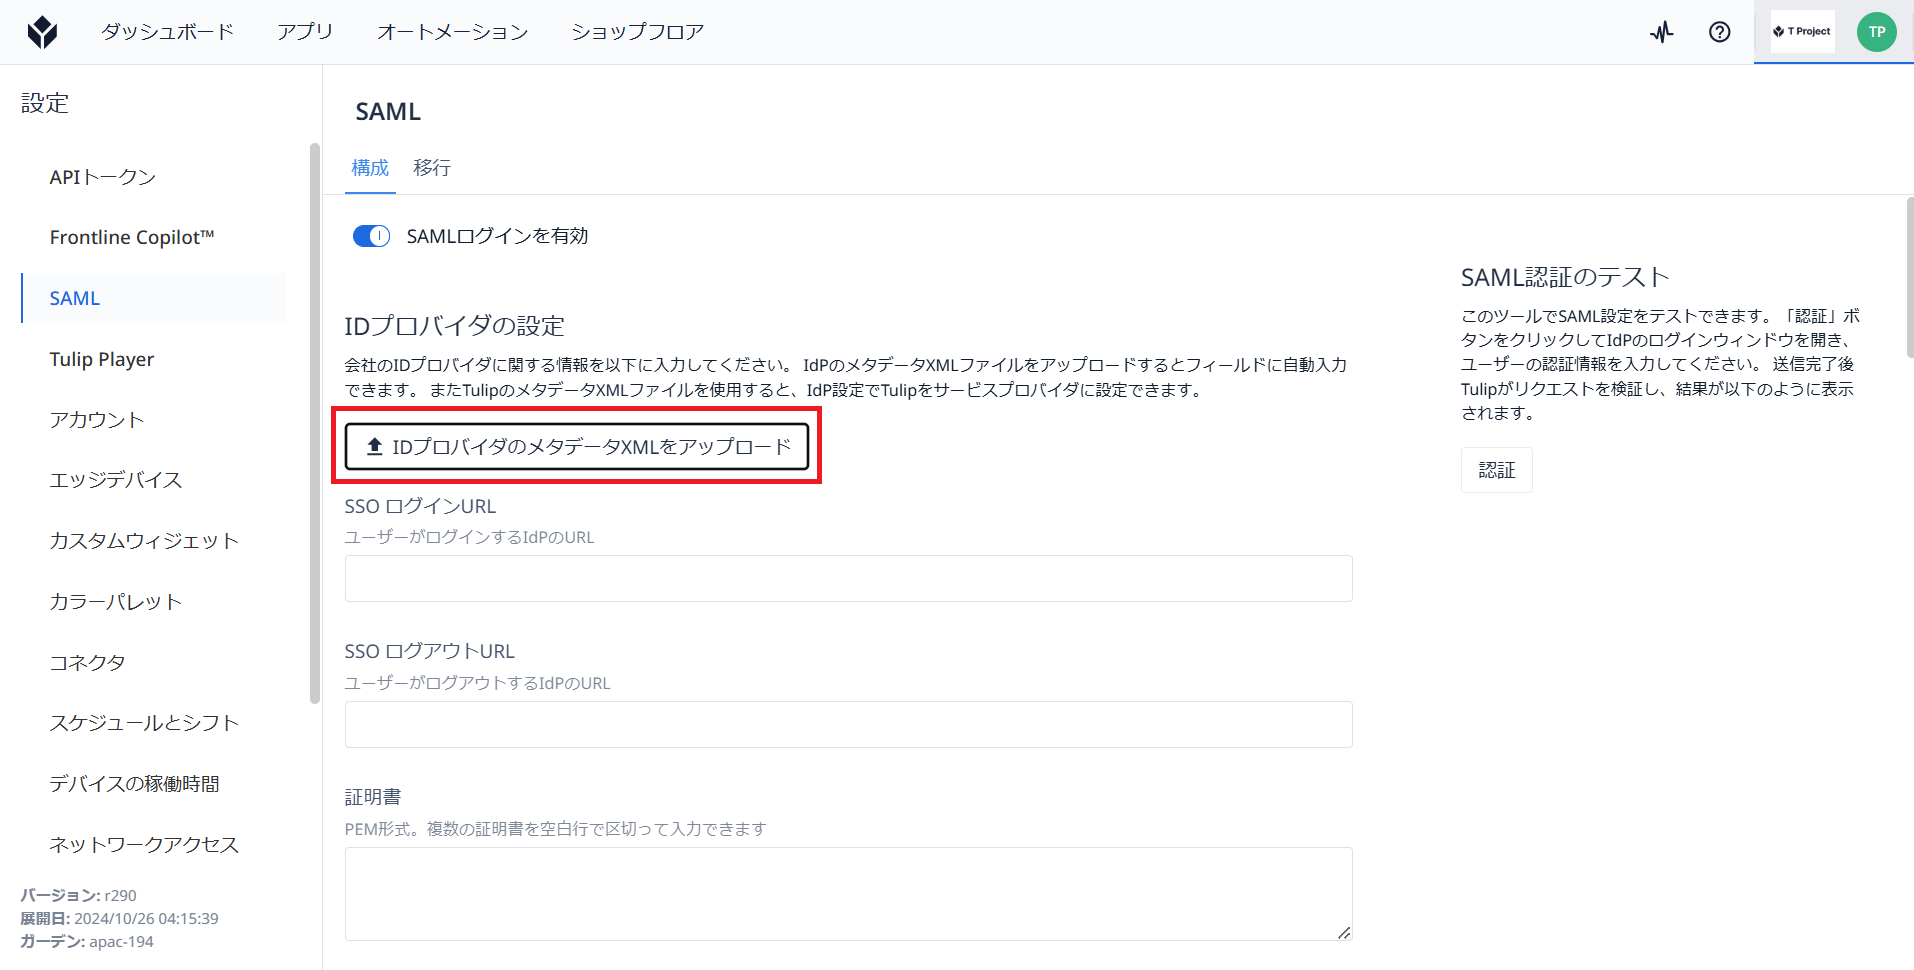Focus the SSO ログアウトURL input field

pyautogui.click(x=848, y=725)
